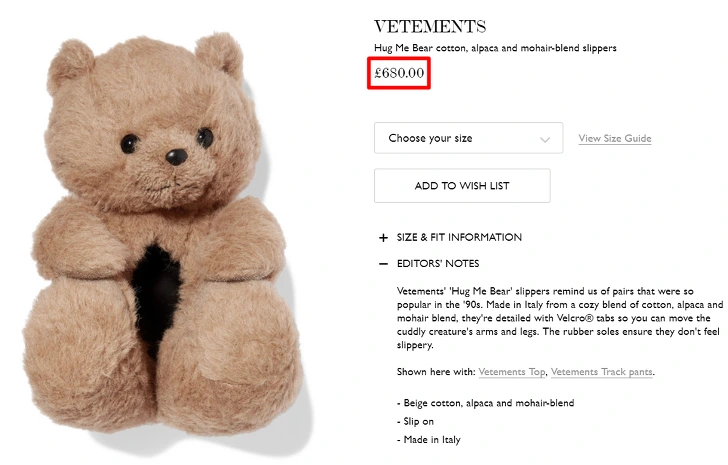Click the SIZE & FIT INFORMATION heading
Screen dimensions: 728x465
459,237
